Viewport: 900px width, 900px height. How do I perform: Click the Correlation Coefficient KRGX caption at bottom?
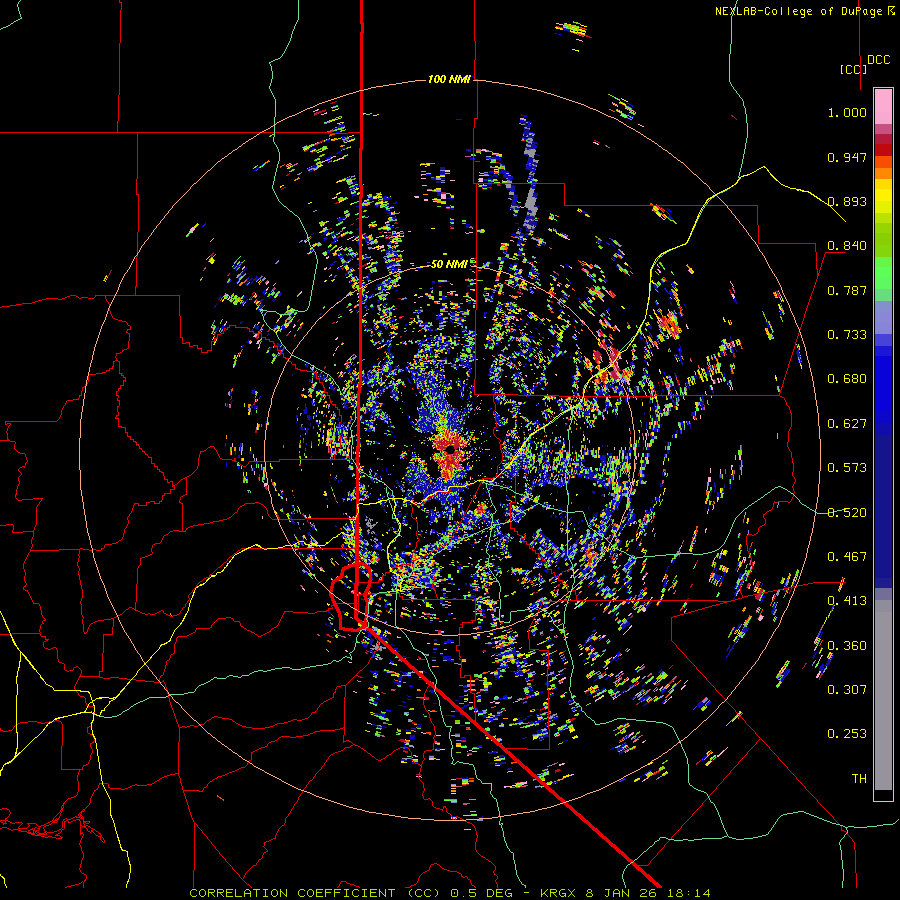tap(450, 893)
